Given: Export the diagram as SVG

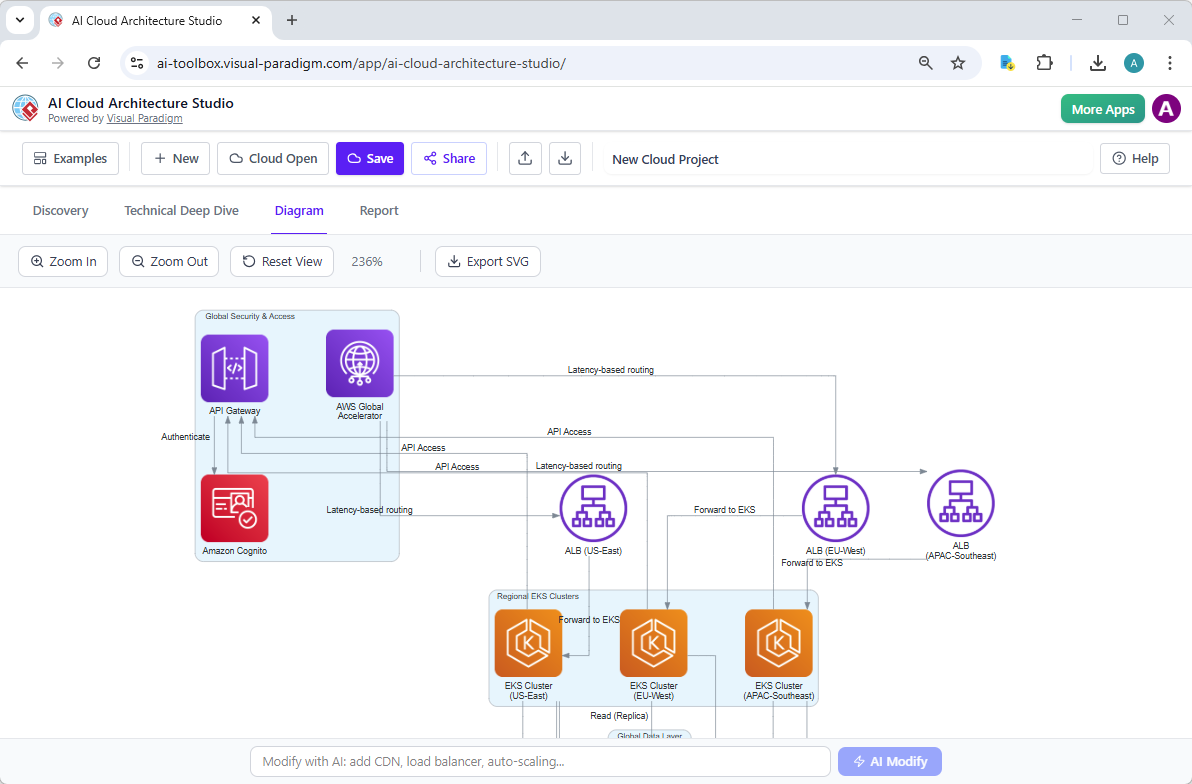Looking at the screenshot, I should point(488,261).
